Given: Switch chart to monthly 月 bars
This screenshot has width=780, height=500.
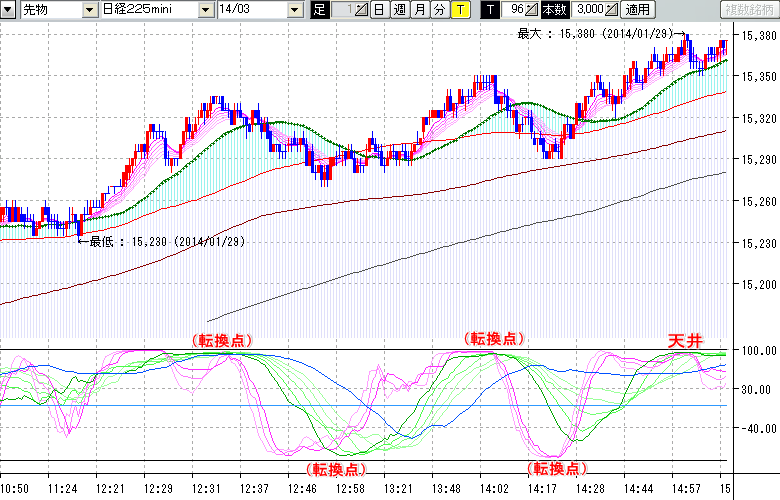Looking at the screenshot, I should click(419, 10).
